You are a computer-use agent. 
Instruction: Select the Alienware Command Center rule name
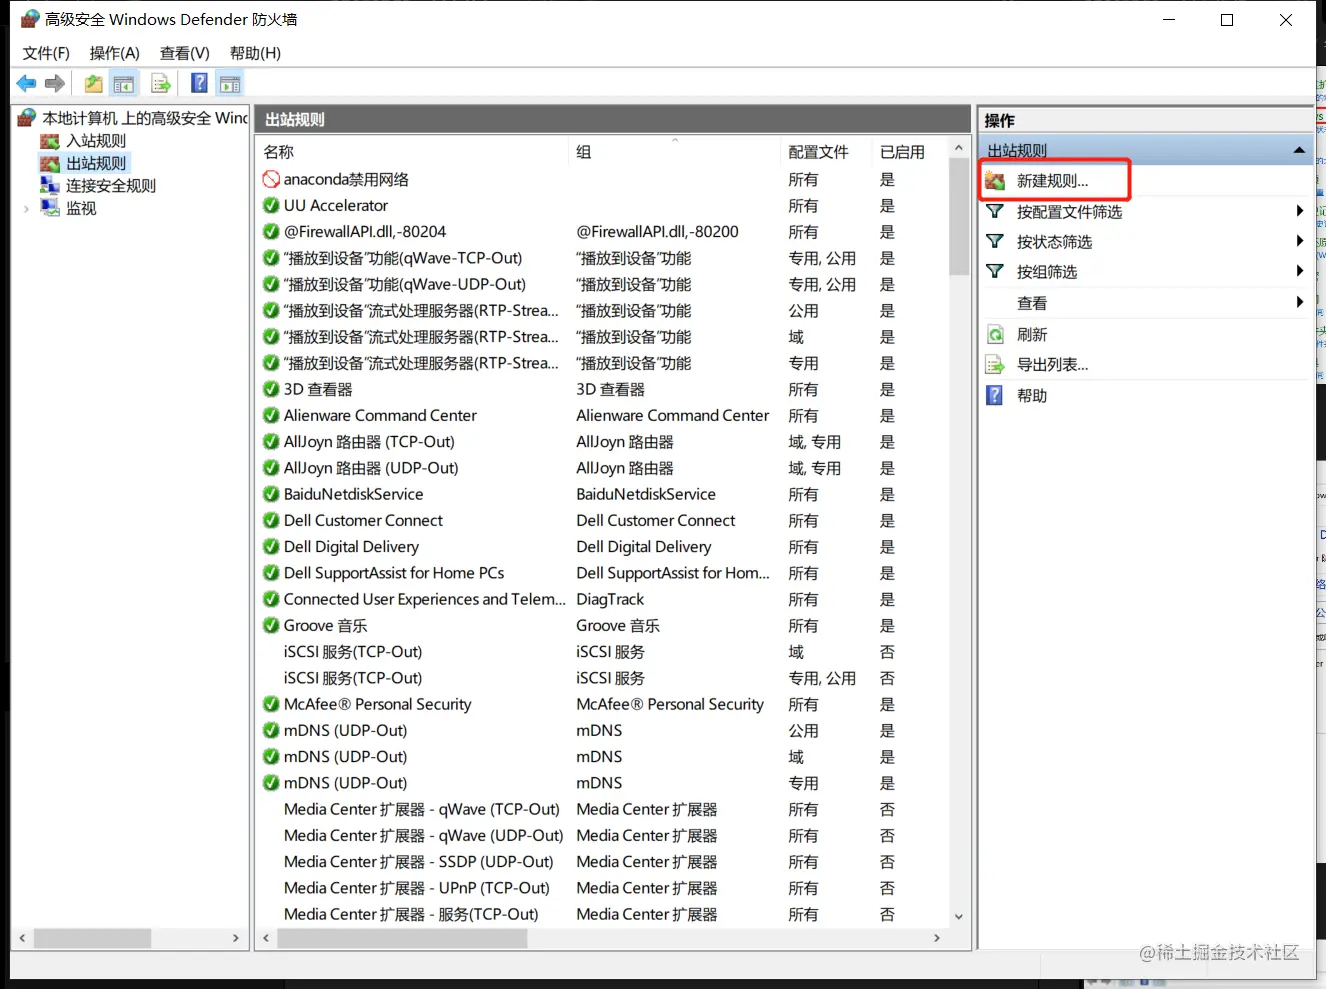[380, 416]
